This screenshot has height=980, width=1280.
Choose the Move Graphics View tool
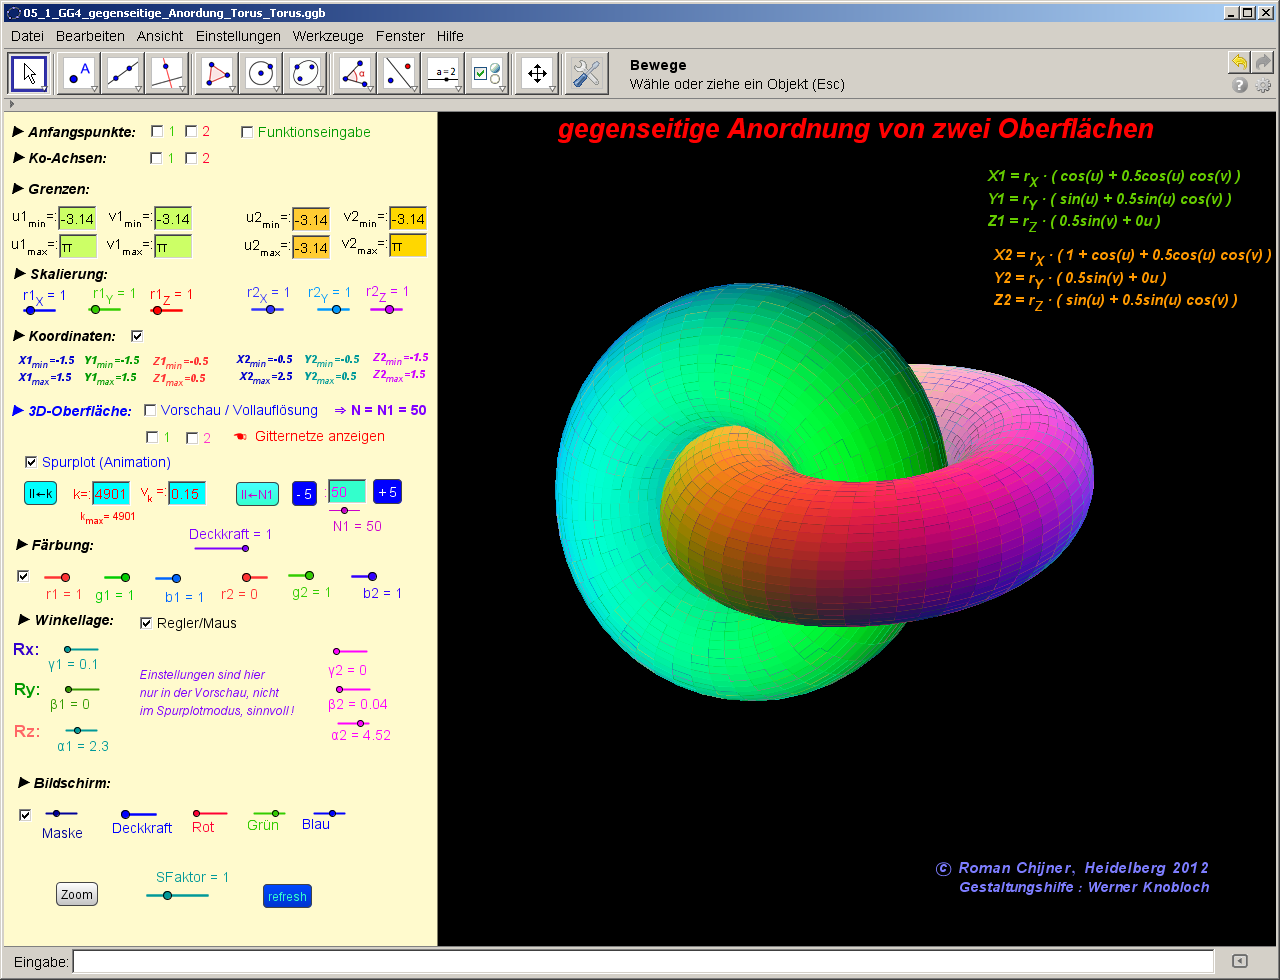pyautogui.click(x=537, y=73)
